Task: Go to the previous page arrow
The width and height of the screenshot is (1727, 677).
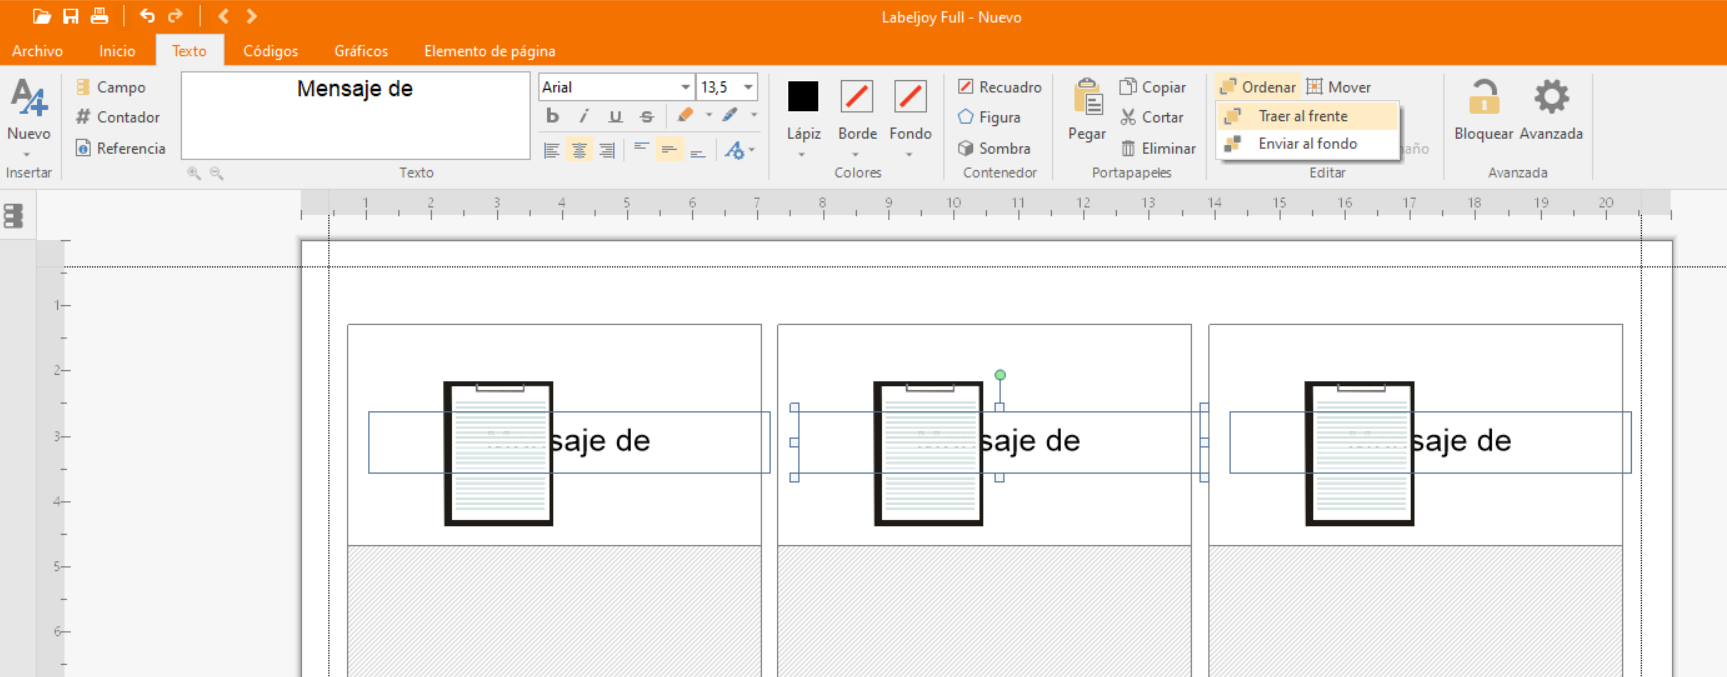Action: click(223, 16)
